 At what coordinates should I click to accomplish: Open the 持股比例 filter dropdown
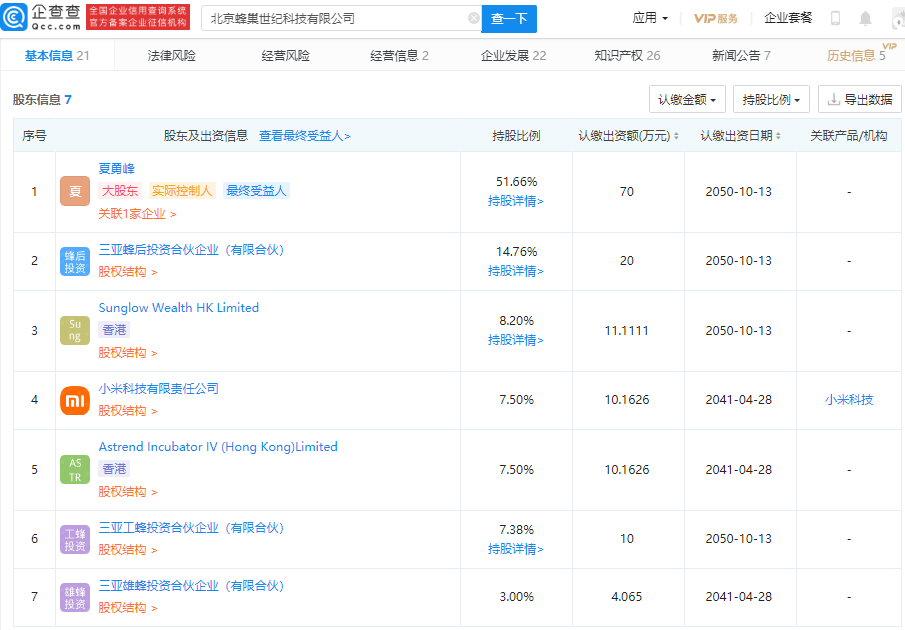point(771,99)
